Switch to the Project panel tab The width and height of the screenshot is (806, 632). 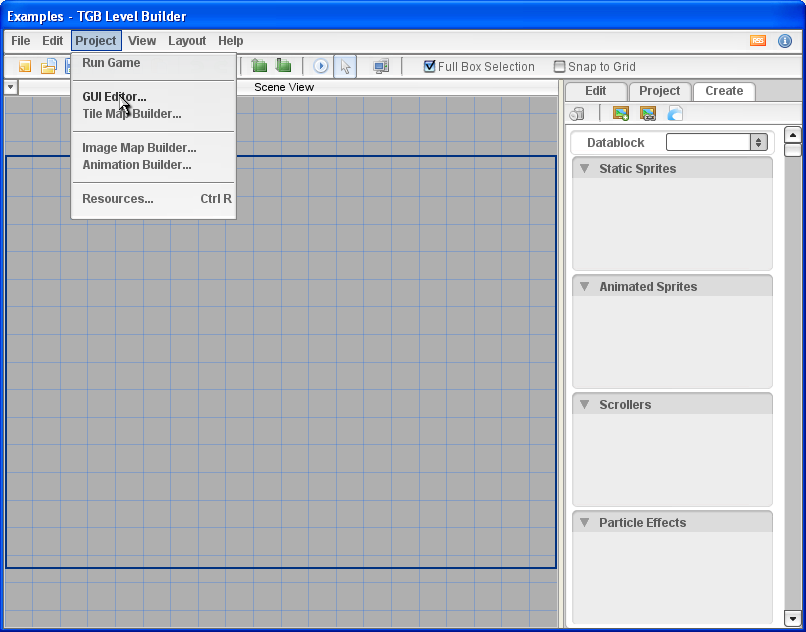(660, 91)
